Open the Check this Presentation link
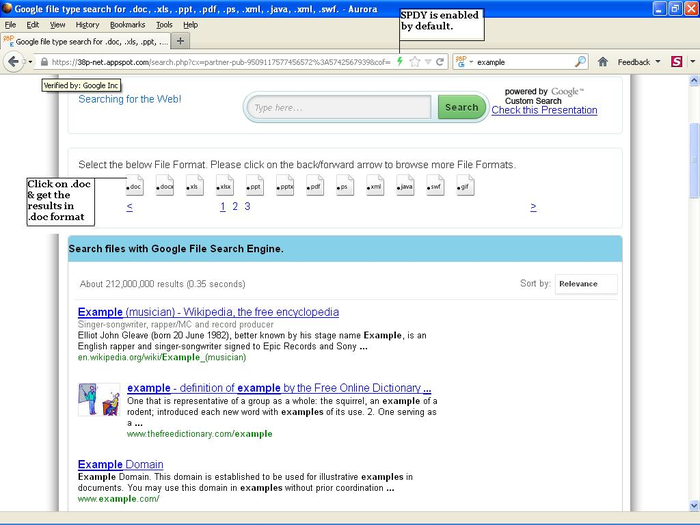The image size is (700, 525). tap(544, 110)
